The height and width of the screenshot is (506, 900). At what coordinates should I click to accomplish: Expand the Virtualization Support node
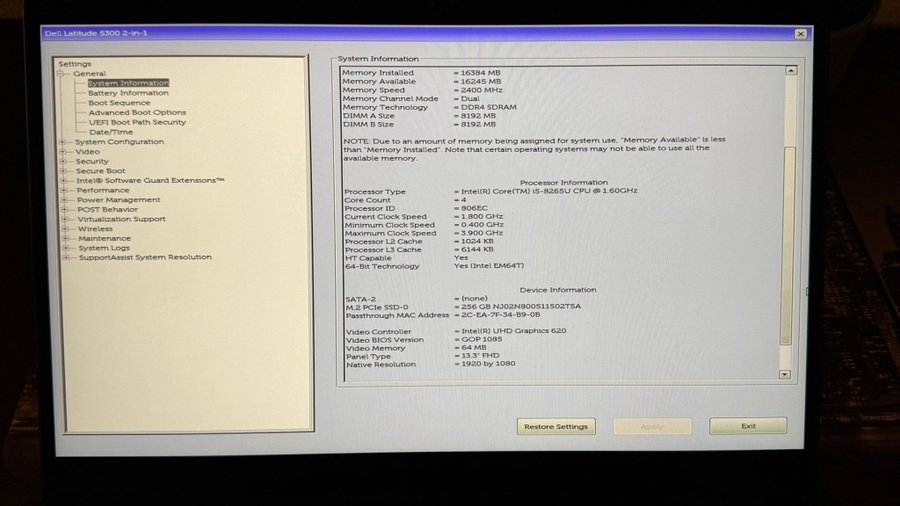click(x=64, y=219)
